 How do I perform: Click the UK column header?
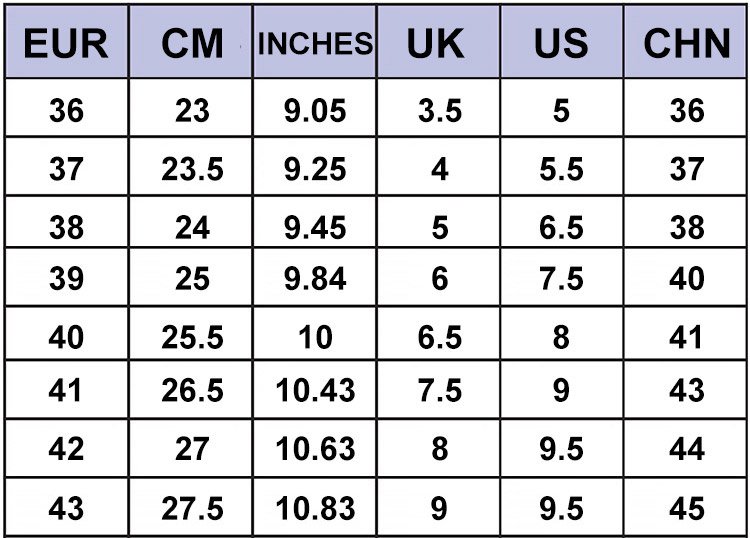pos(439,44)
